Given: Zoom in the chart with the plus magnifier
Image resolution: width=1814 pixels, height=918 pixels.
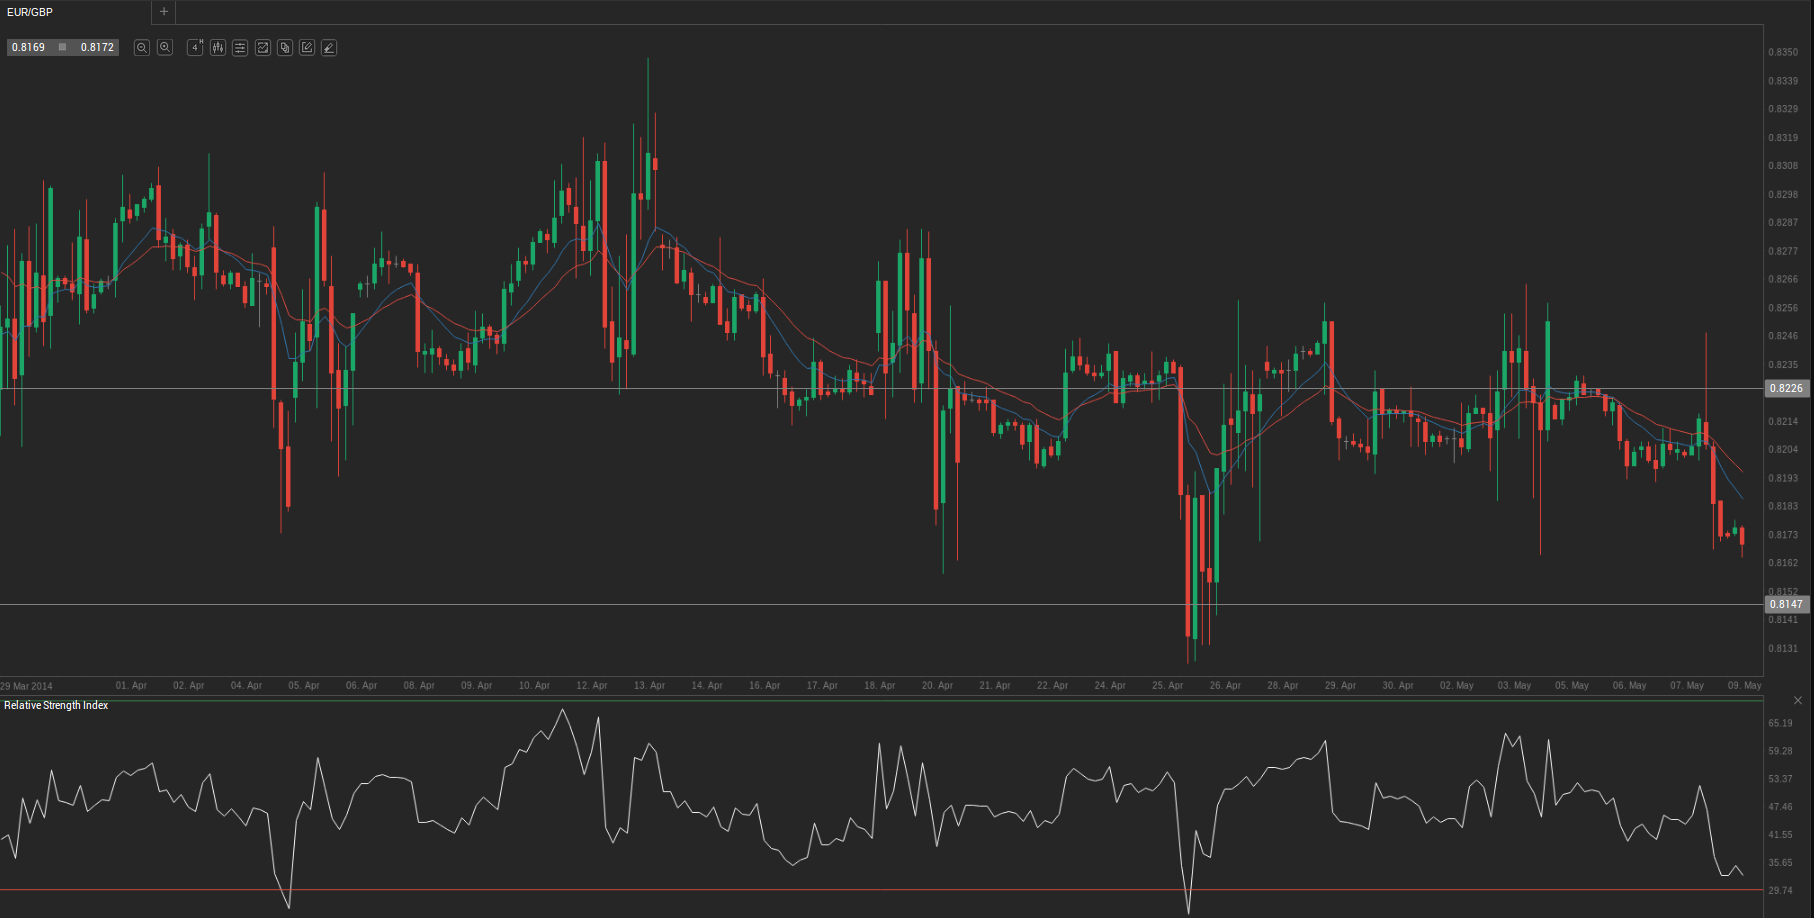Looking at the screenshot, I should click(x=165, y=48).
